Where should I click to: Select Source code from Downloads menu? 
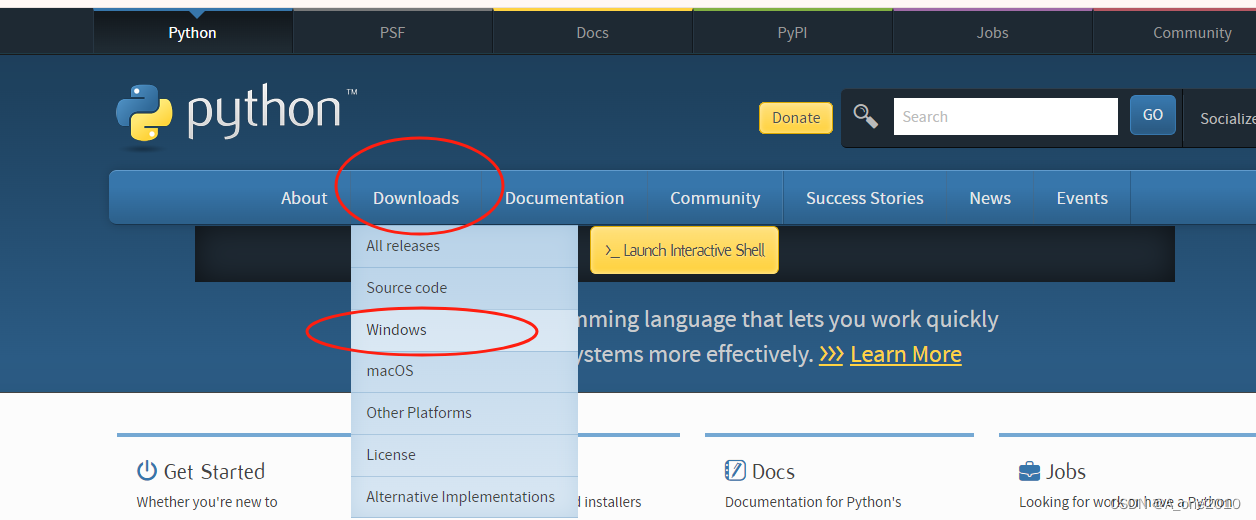[x=464, y=288]
